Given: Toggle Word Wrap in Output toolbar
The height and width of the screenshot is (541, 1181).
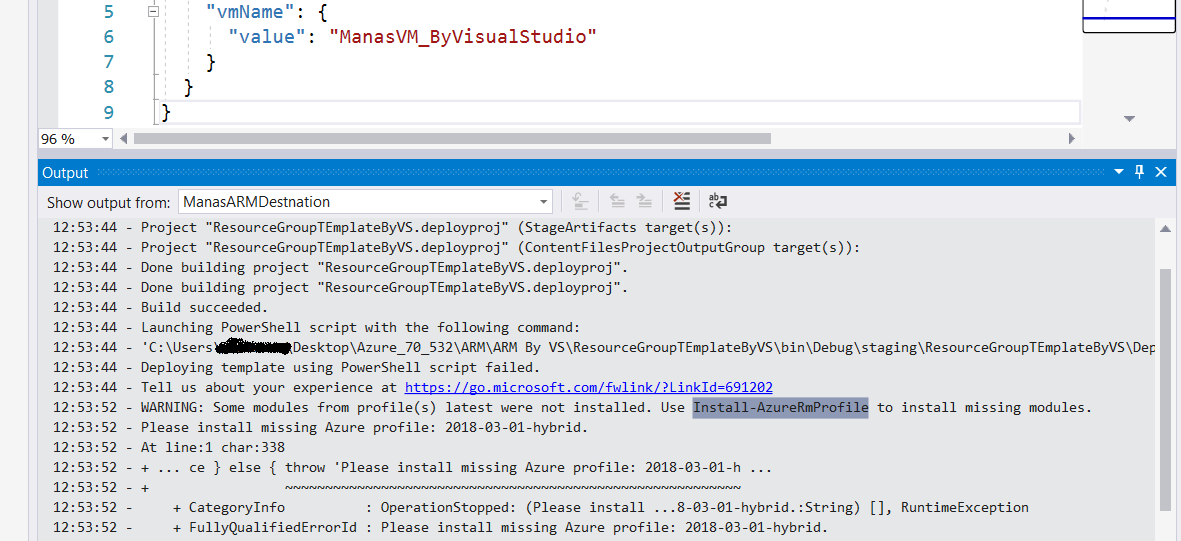Looking at the screenshot, I should [717, 201].
